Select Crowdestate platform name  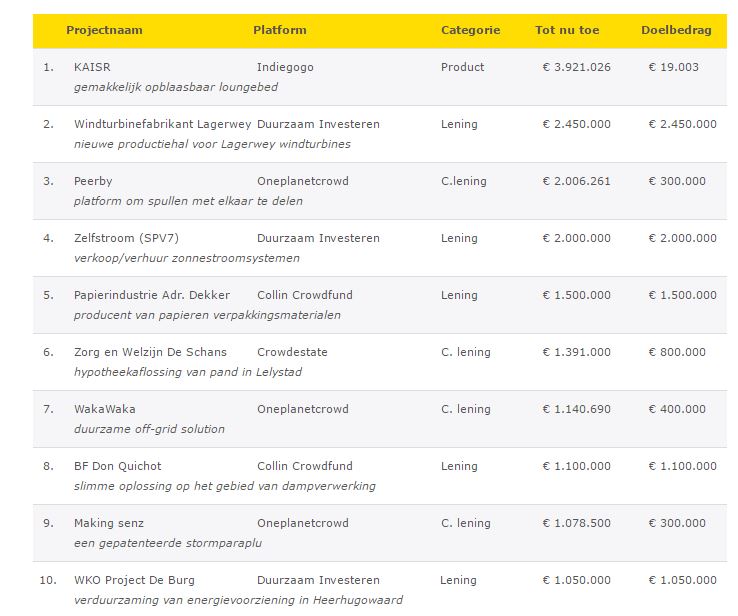point(292,352)
